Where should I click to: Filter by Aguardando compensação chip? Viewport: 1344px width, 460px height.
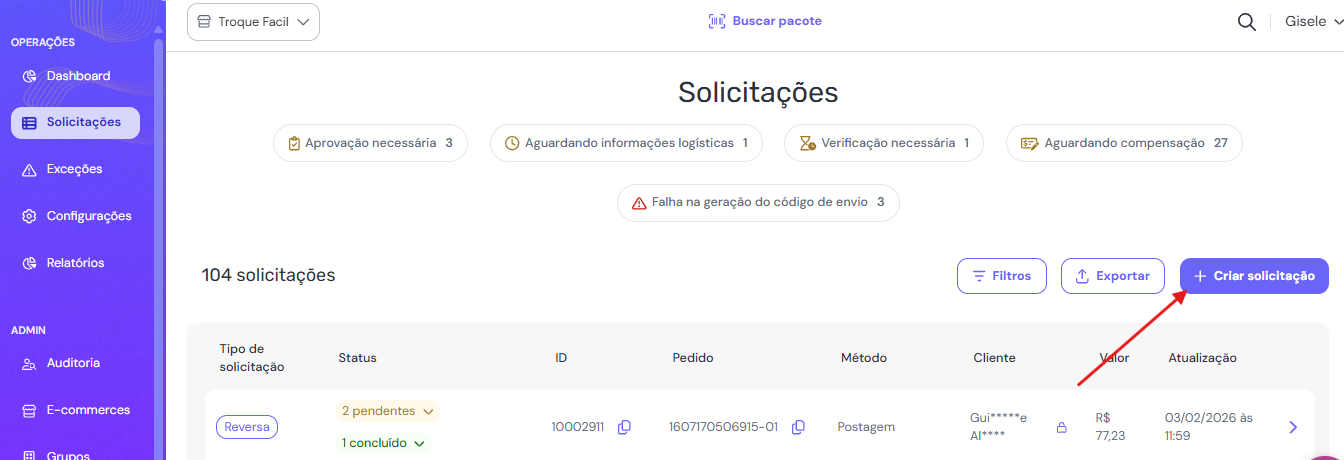point(1124,143)
